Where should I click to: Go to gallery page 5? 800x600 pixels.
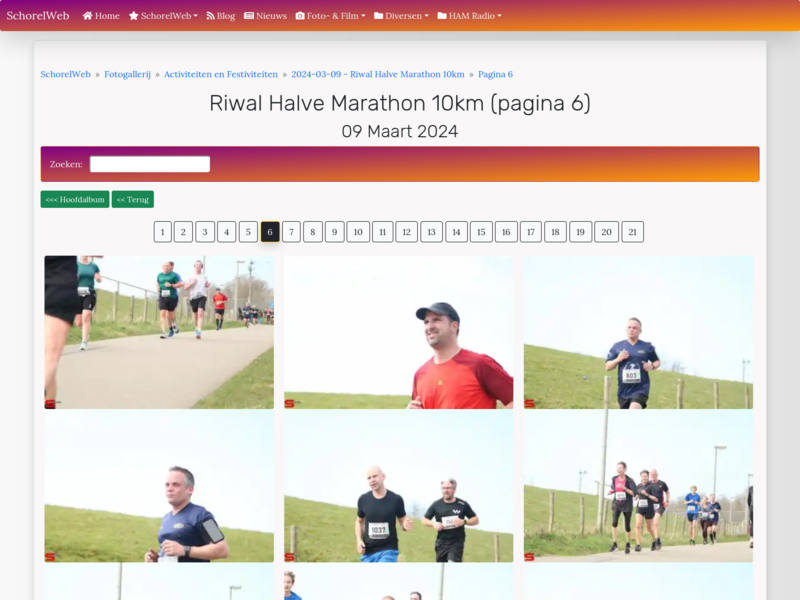pyautogui.click(x=248, y=232)
